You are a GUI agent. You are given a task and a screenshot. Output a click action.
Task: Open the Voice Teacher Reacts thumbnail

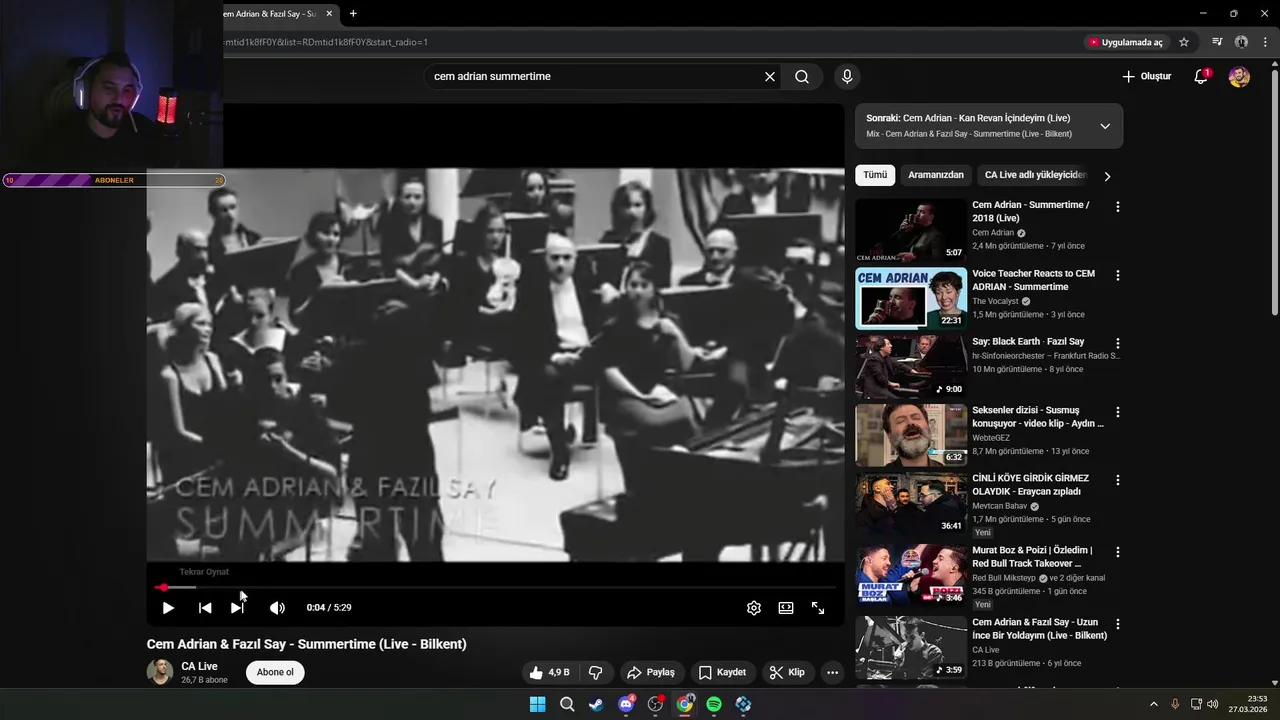(911, 298)
